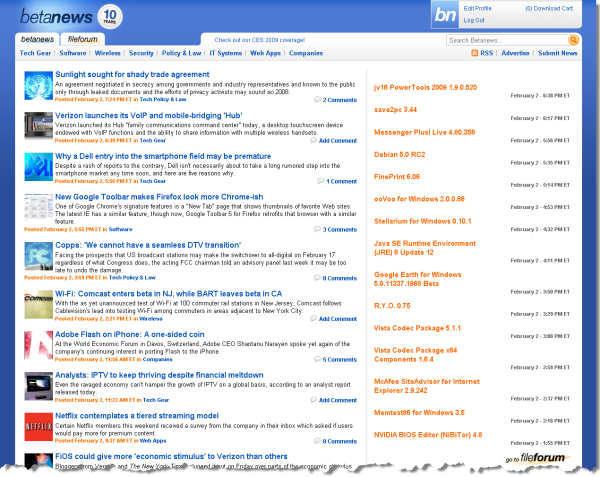Viewport: 600px width, 477px height.
Task: Open save2pc 3.44 download link
Action: [x=395, y=109]
